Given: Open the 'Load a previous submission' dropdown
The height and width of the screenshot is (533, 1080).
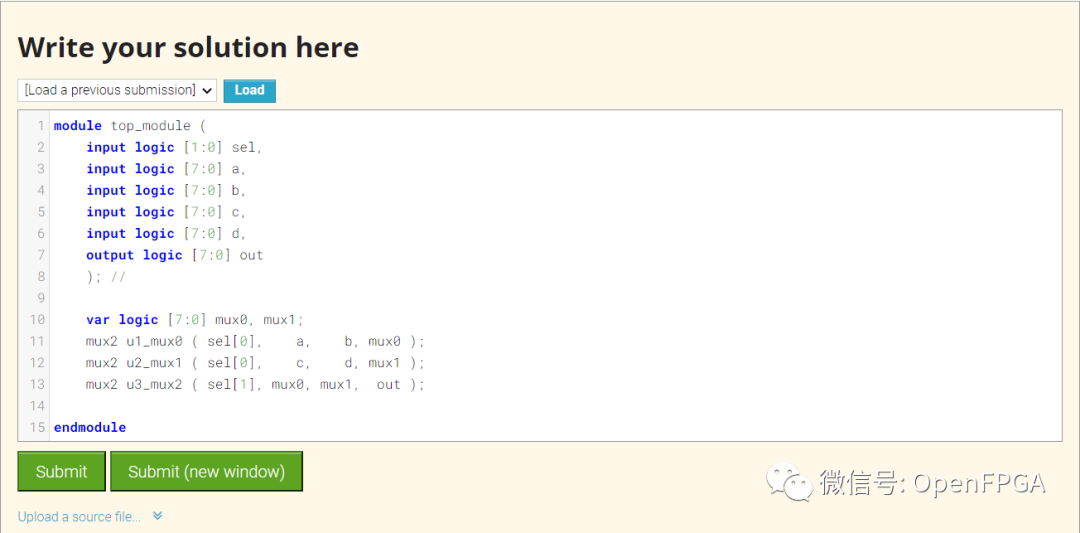Looking at the screenshot, I should point(117,90).
